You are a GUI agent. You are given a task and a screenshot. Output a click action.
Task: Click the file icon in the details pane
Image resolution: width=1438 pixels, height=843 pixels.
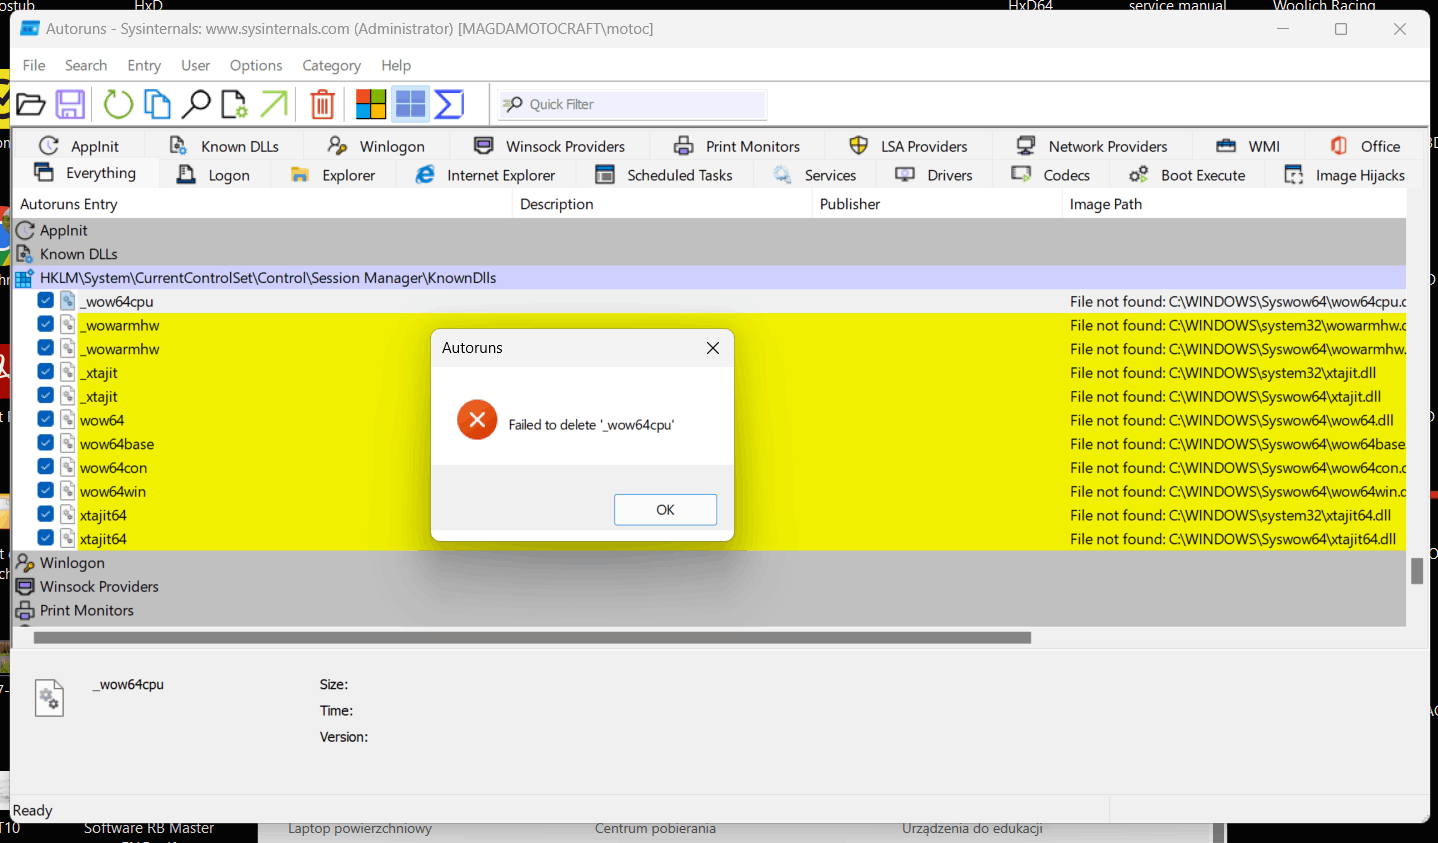[49, 697]
